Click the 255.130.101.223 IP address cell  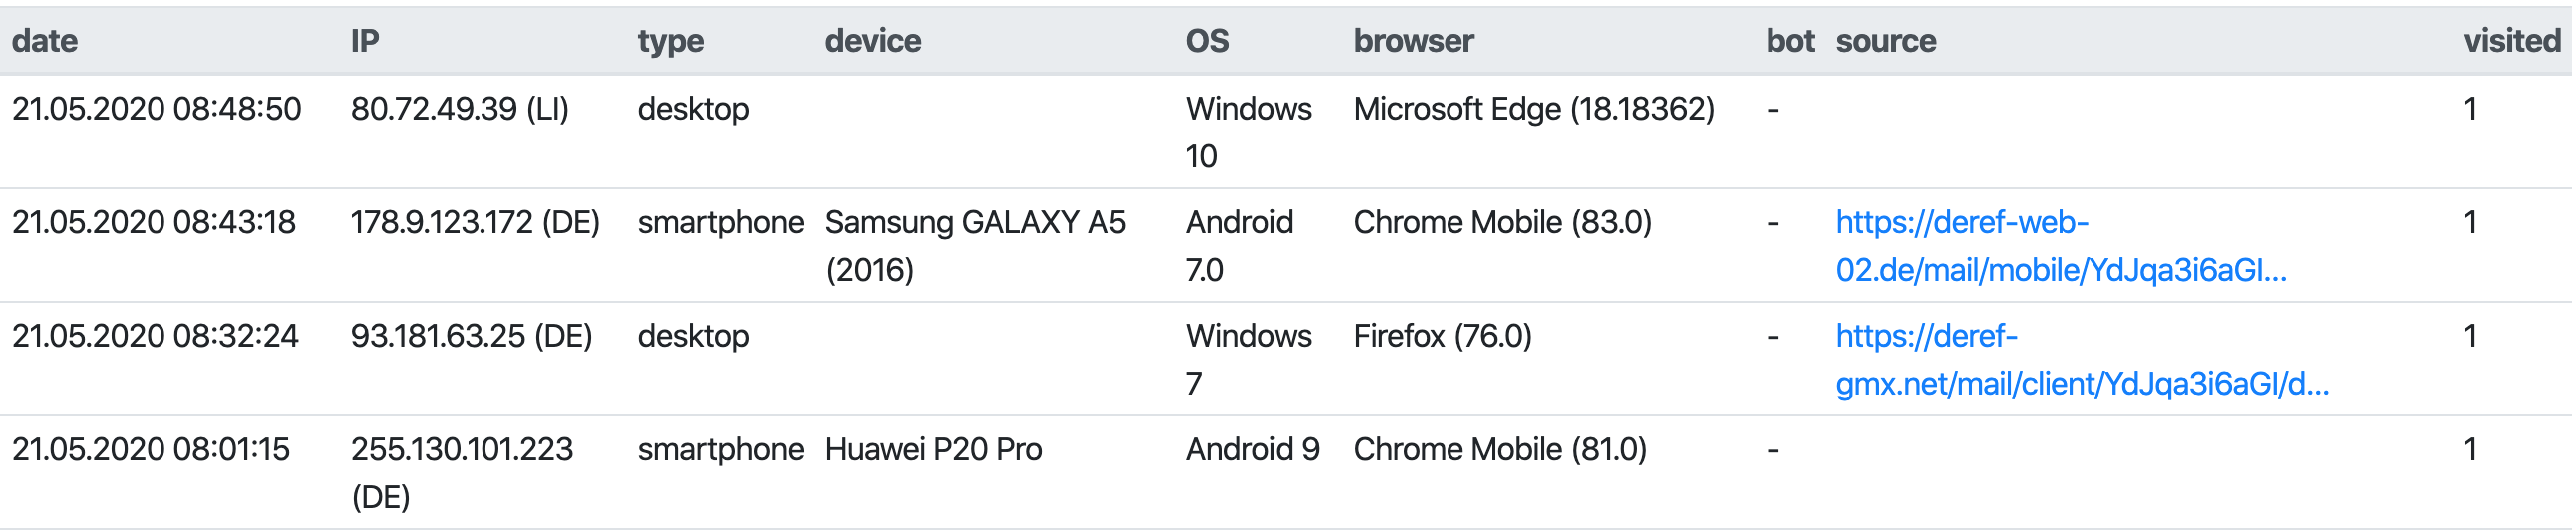(x=461, y=451)
